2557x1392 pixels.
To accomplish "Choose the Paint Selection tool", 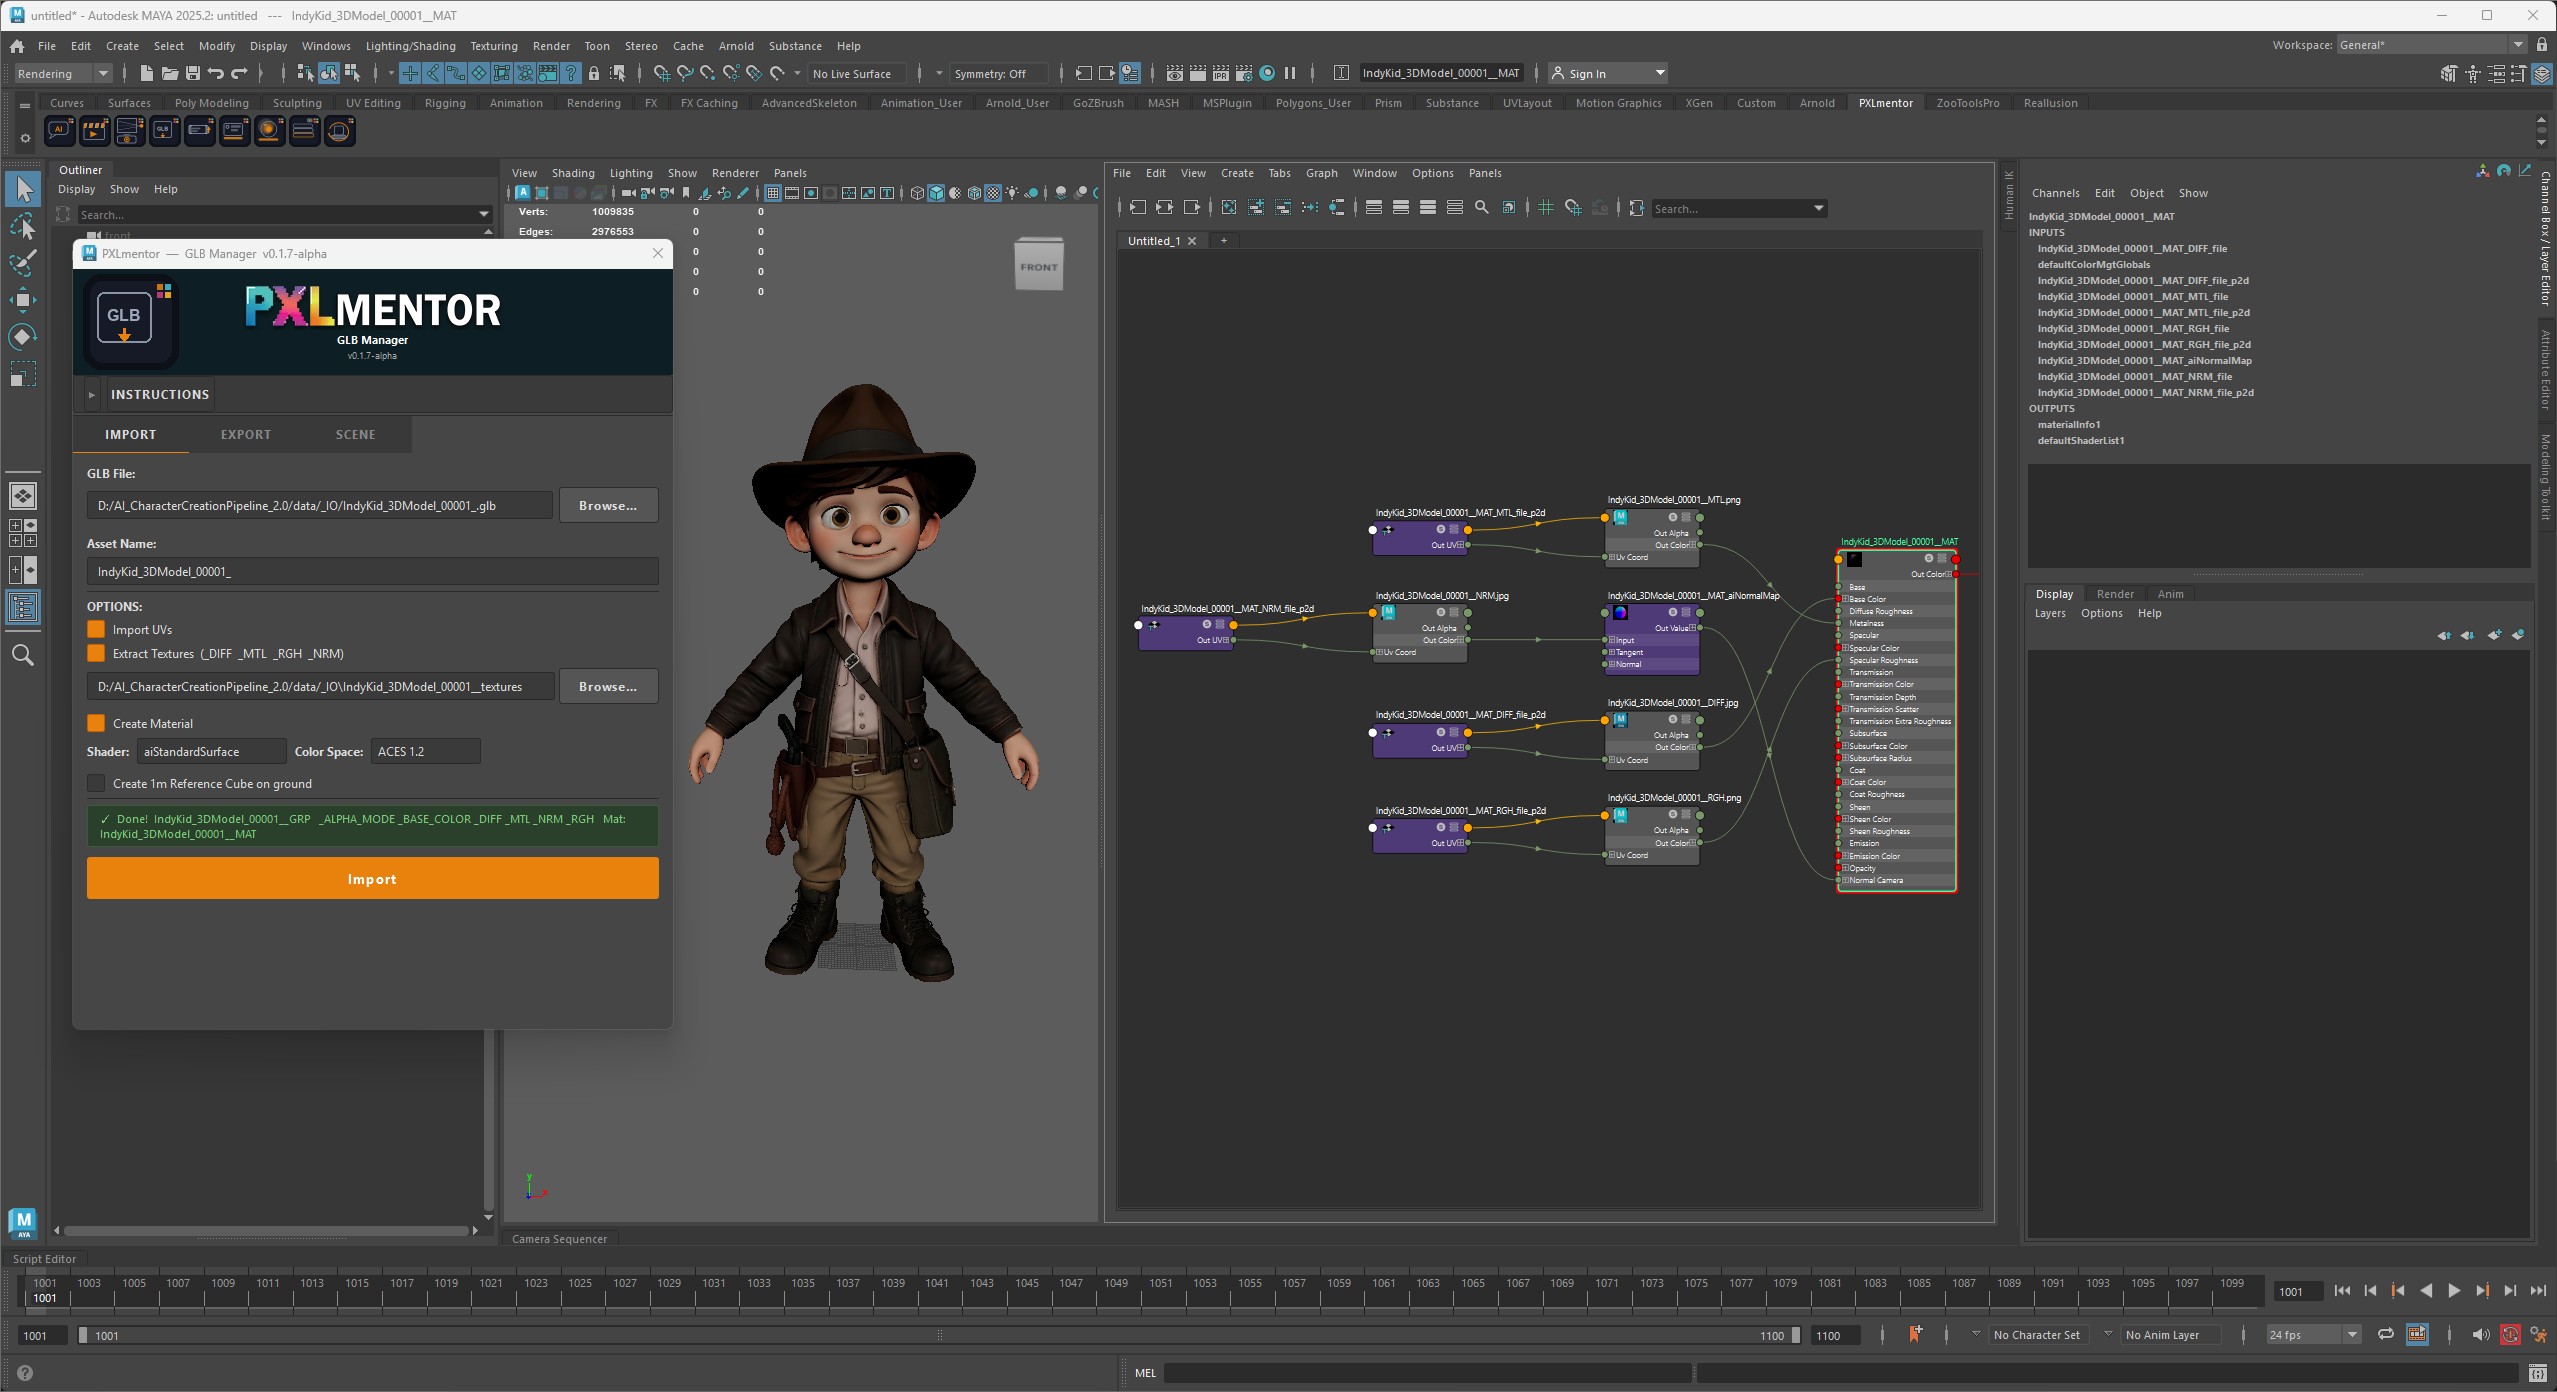I will click(x=23, y=263).
